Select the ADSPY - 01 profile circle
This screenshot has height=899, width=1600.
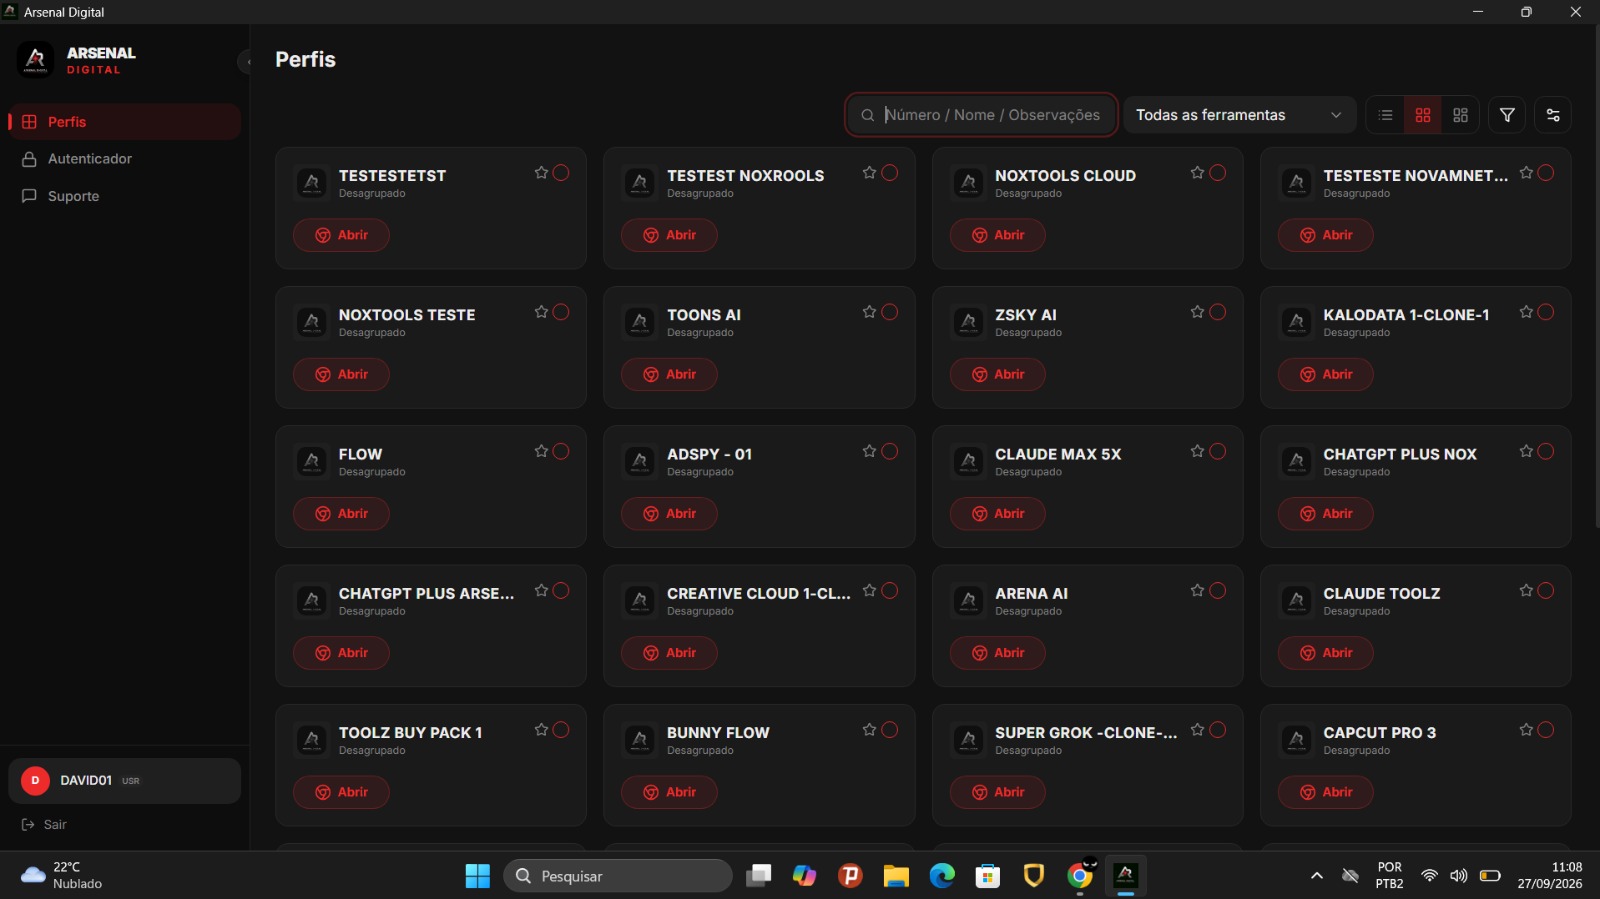[x=890, y=451]
